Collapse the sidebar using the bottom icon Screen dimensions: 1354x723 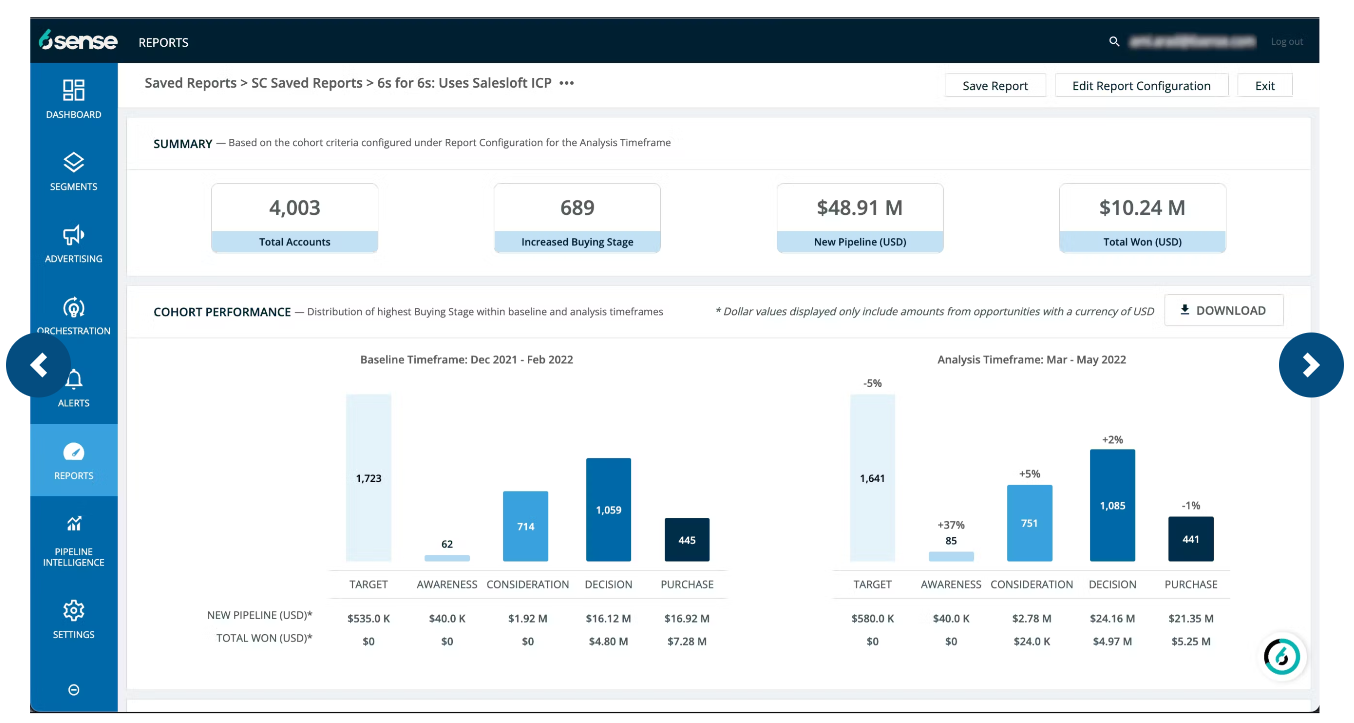tap(73, 689)
